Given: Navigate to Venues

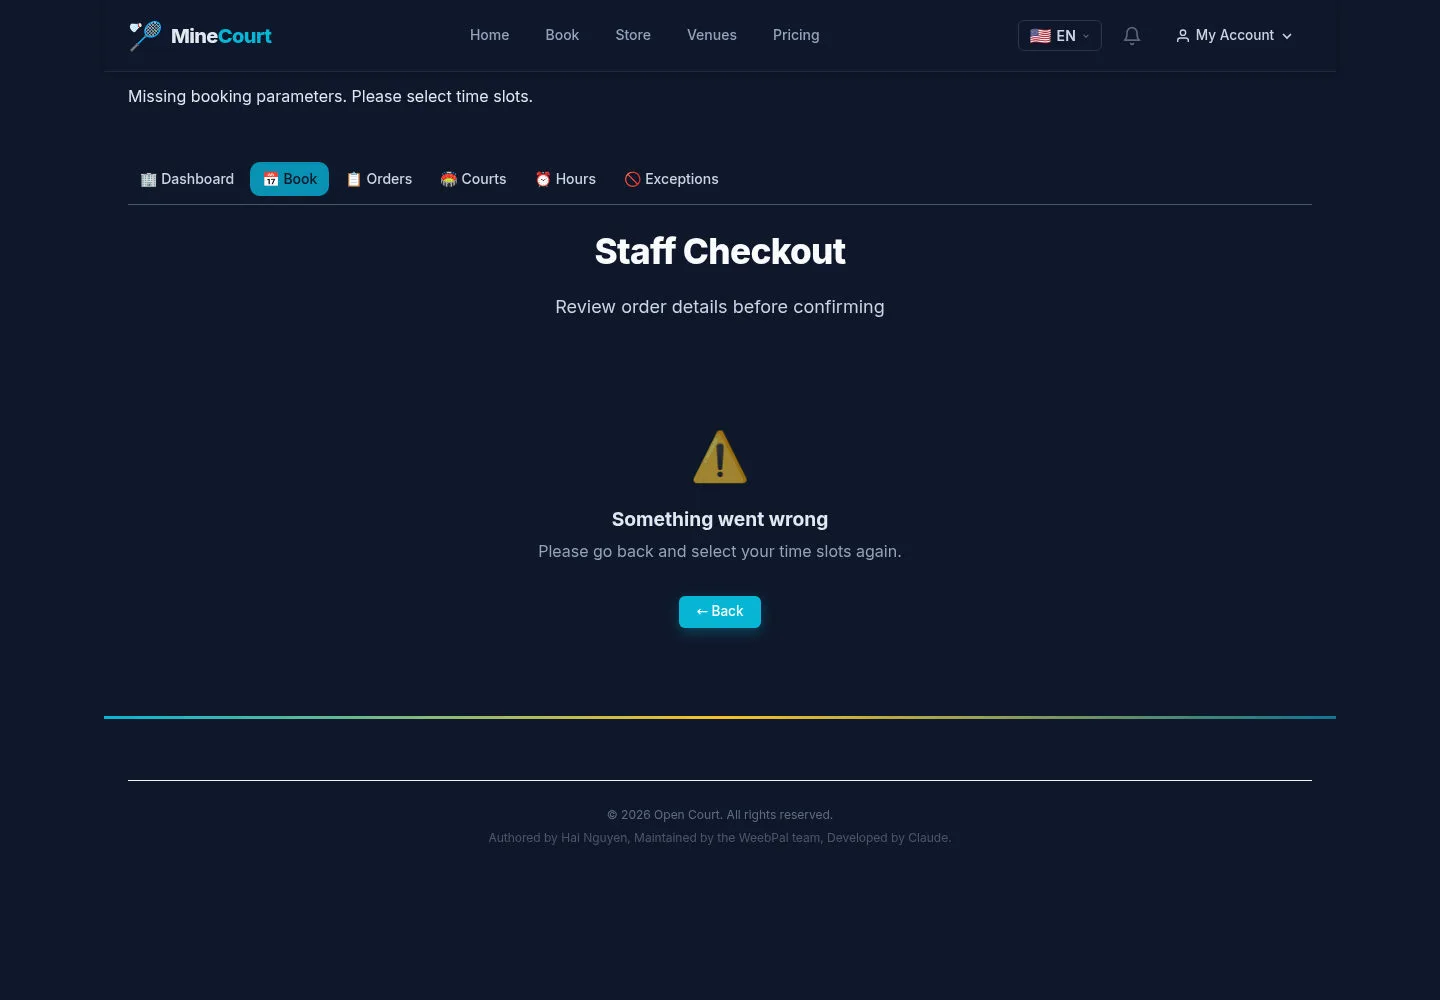Looking at the screenshot, I should [712, 35].
